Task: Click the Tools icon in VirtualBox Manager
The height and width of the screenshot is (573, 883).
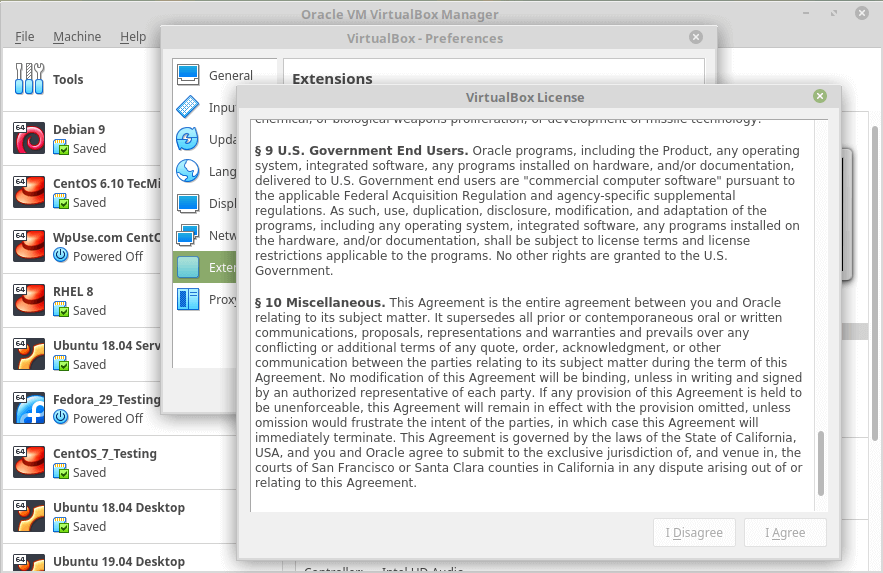Action: [29, 79]
